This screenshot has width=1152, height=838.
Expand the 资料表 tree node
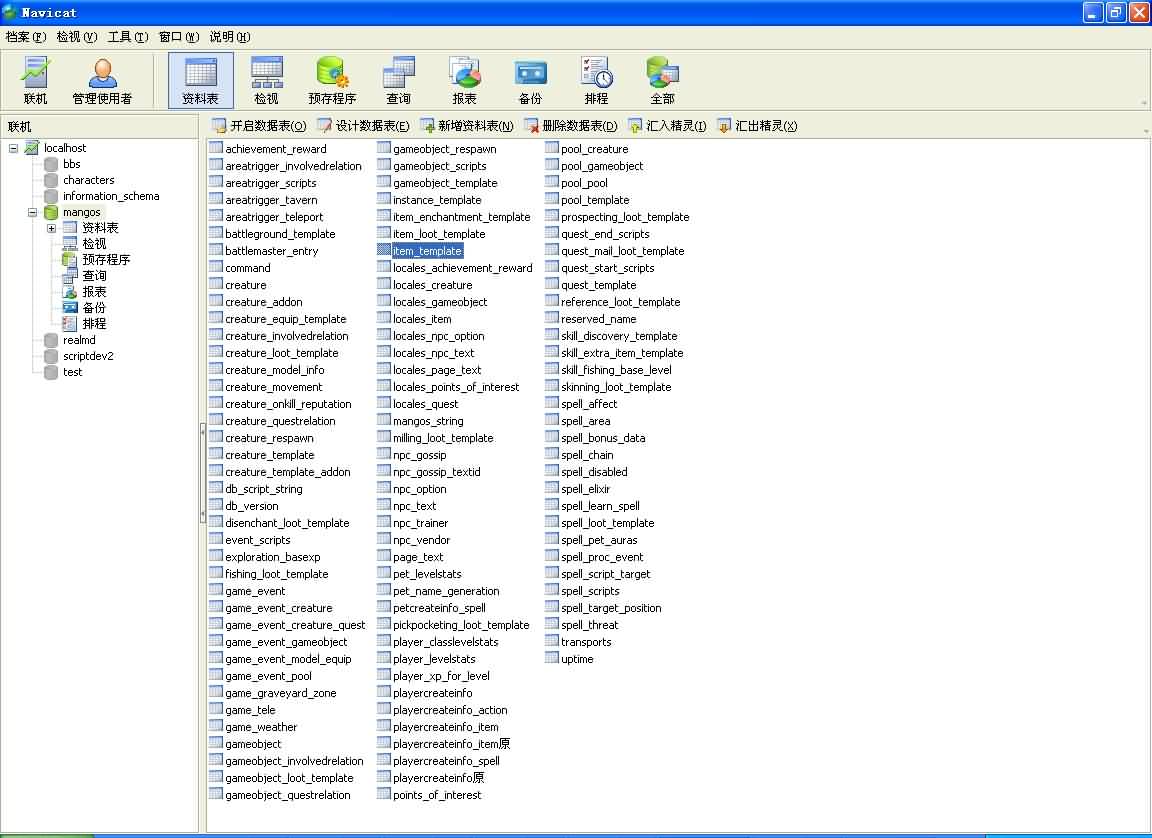(x=51, y=228)
